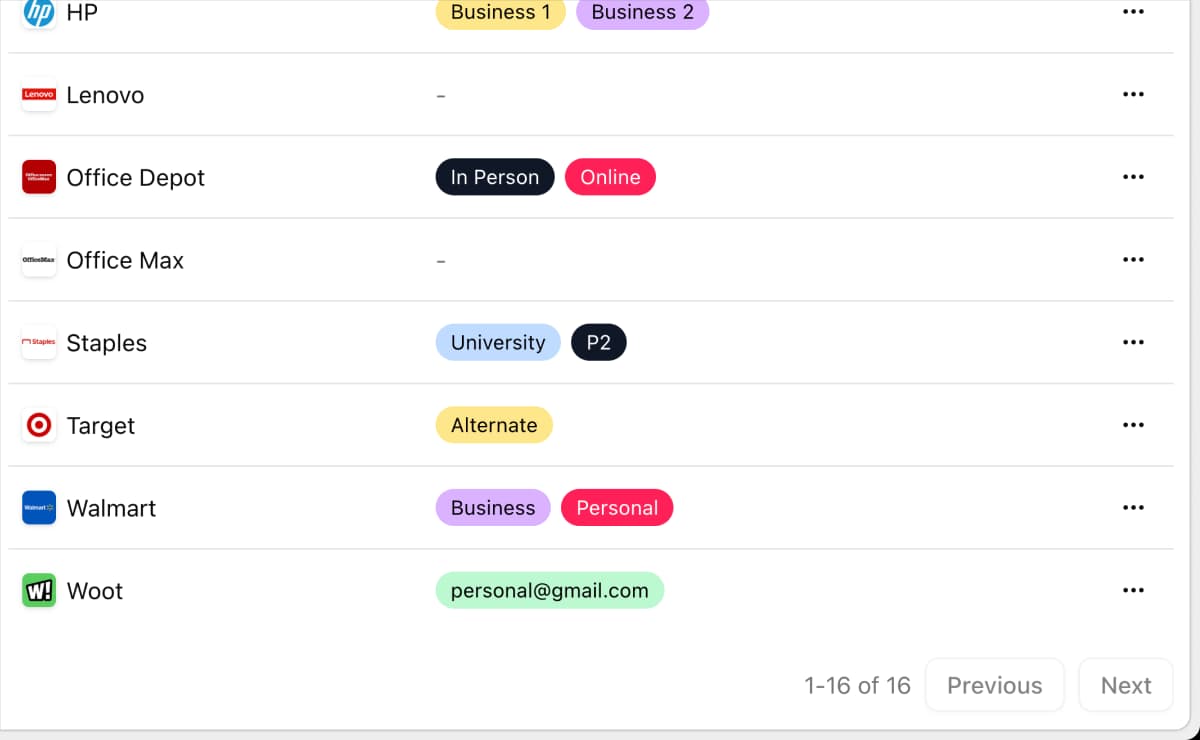The image size is (1200, 740).
Task: Open the three-dot menu for Office Depot
Action: pos(1132,177)
